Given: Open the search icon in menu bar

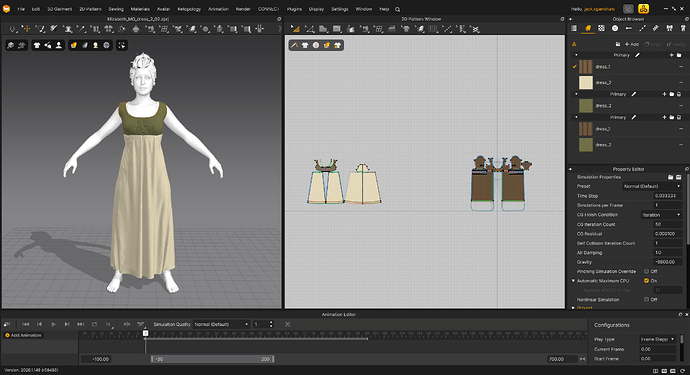Looking at the screenshot, I should (x=397, y=9).
